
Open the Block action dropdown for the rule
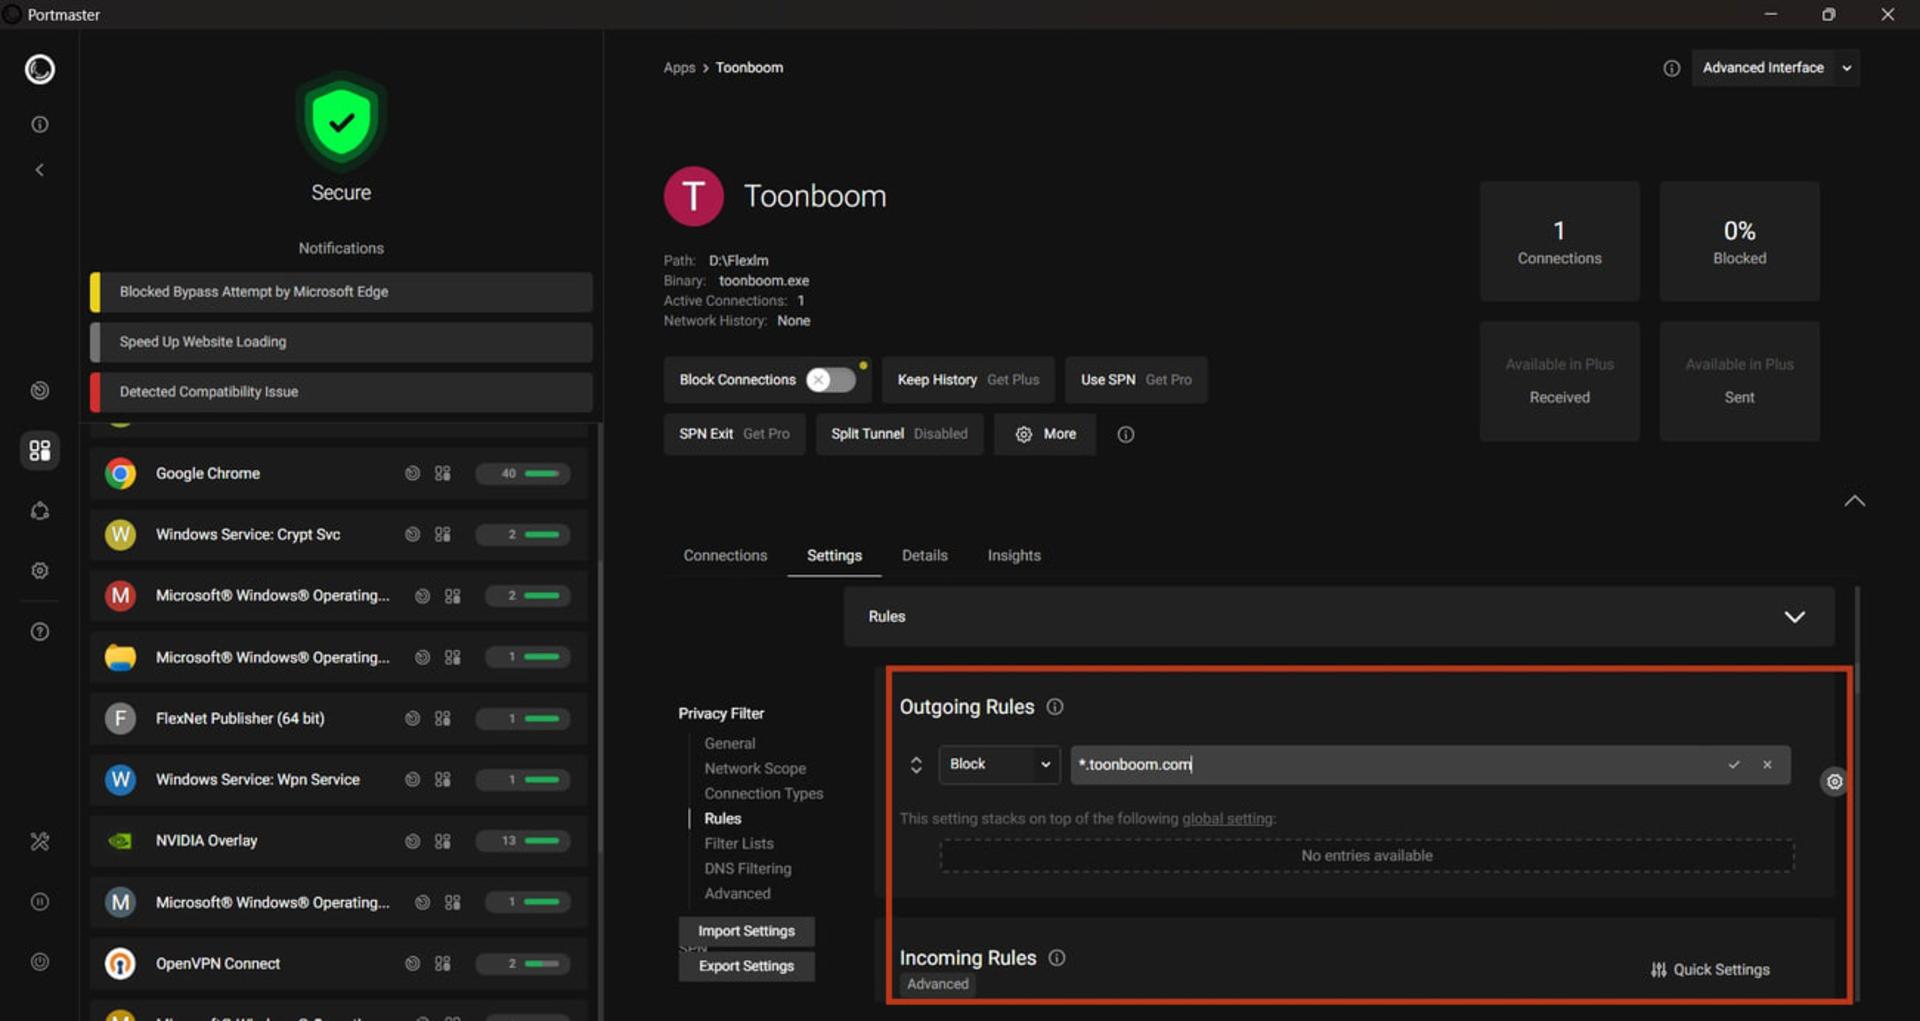click(x=999, y=765)
